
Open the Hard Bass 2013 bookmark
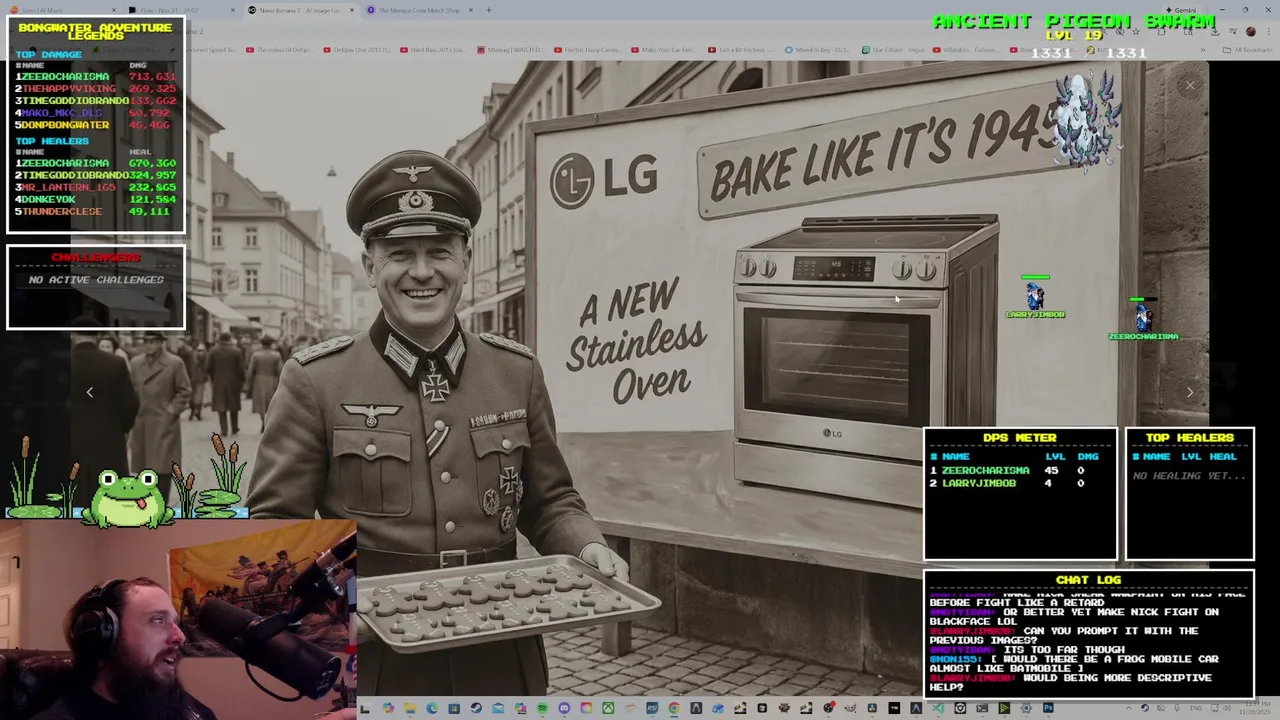[432, 49]
